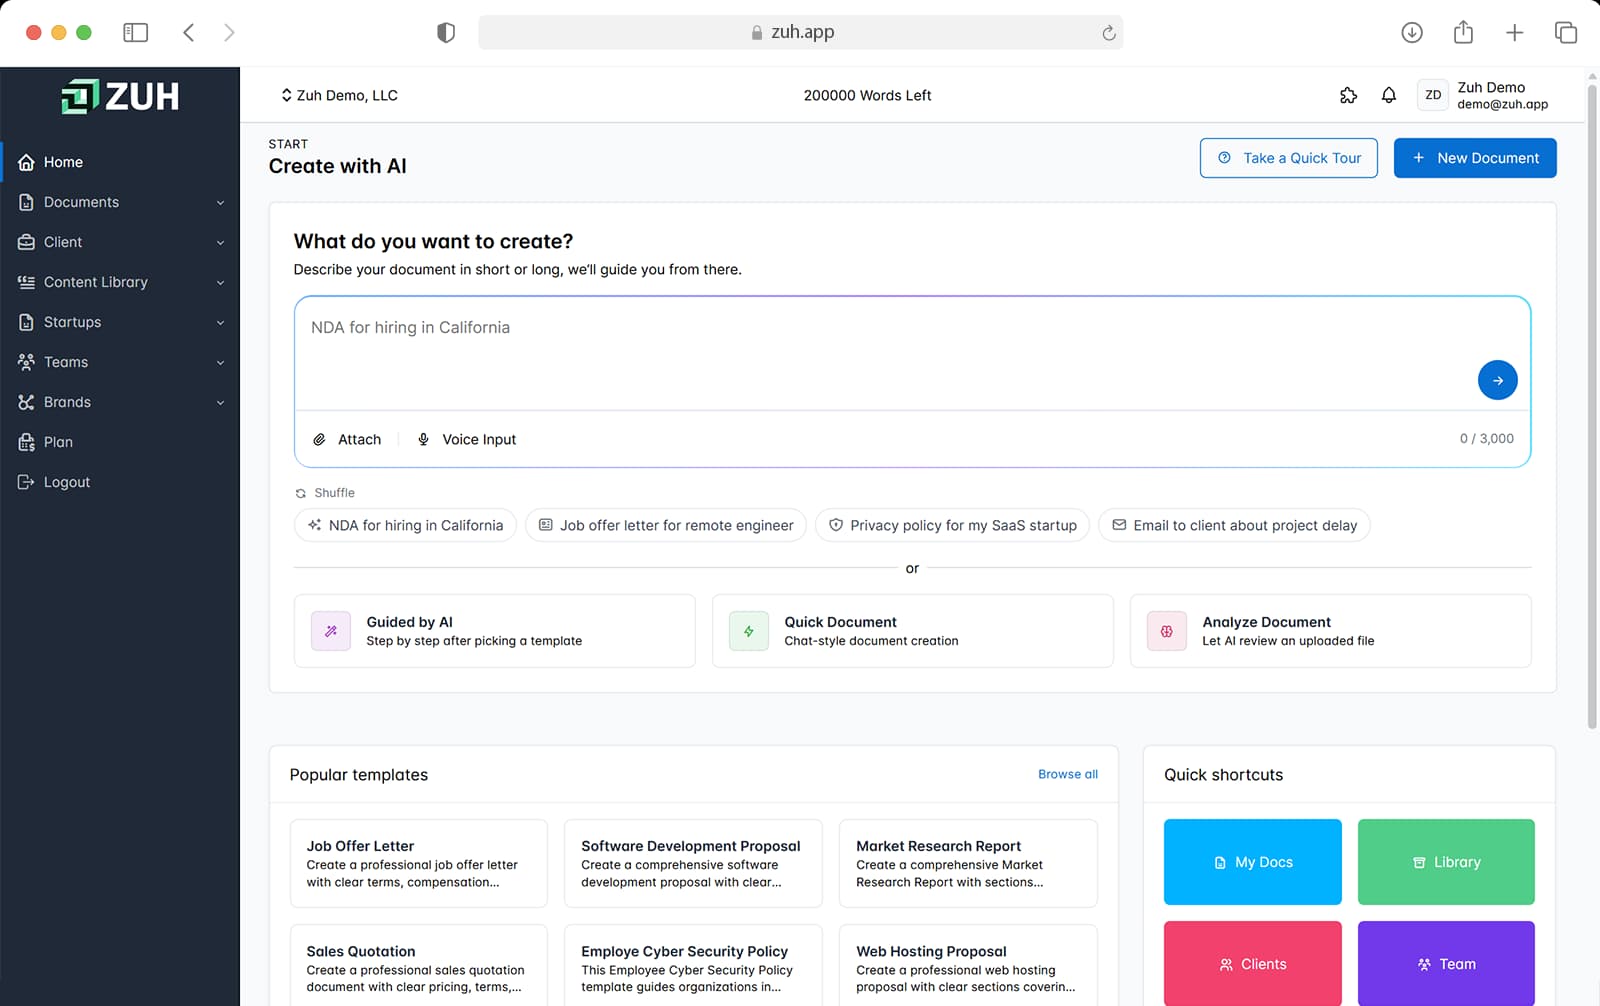
Task: Expand the Documents menu chevron
Action: click(x=220, y=203)
